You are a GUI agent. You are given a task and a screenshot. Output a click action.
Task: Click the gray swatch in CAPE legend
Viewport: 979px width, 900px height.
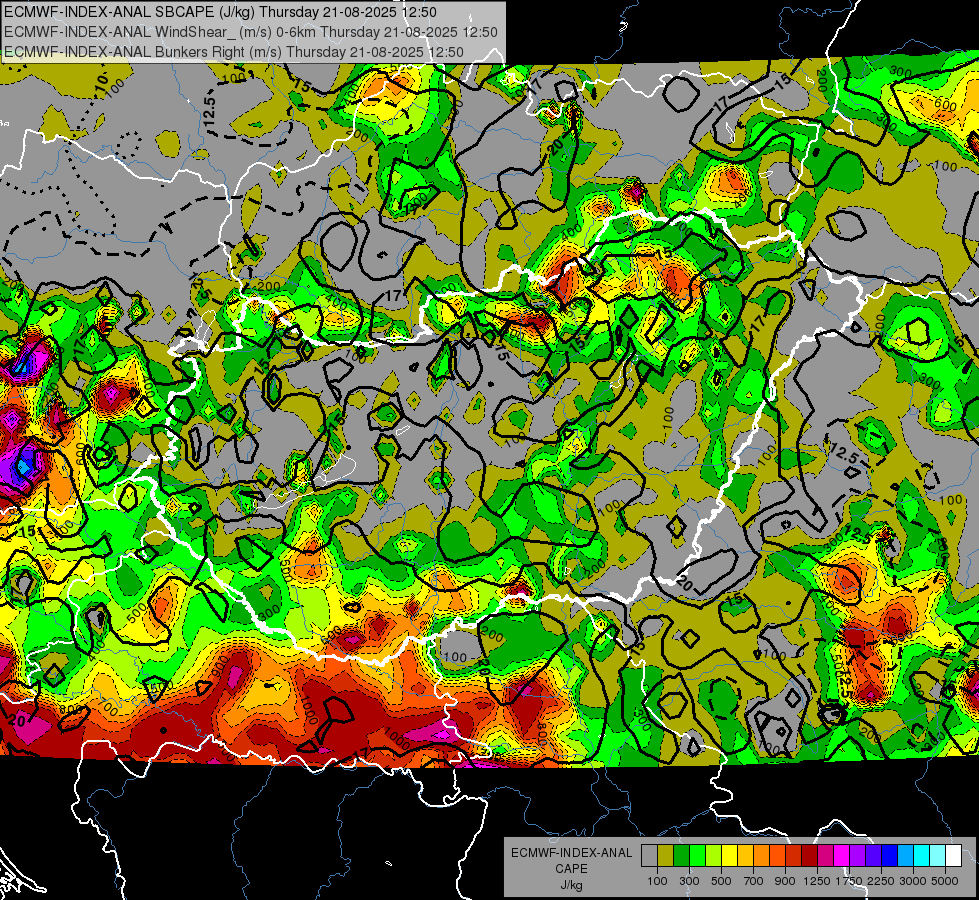649,856
